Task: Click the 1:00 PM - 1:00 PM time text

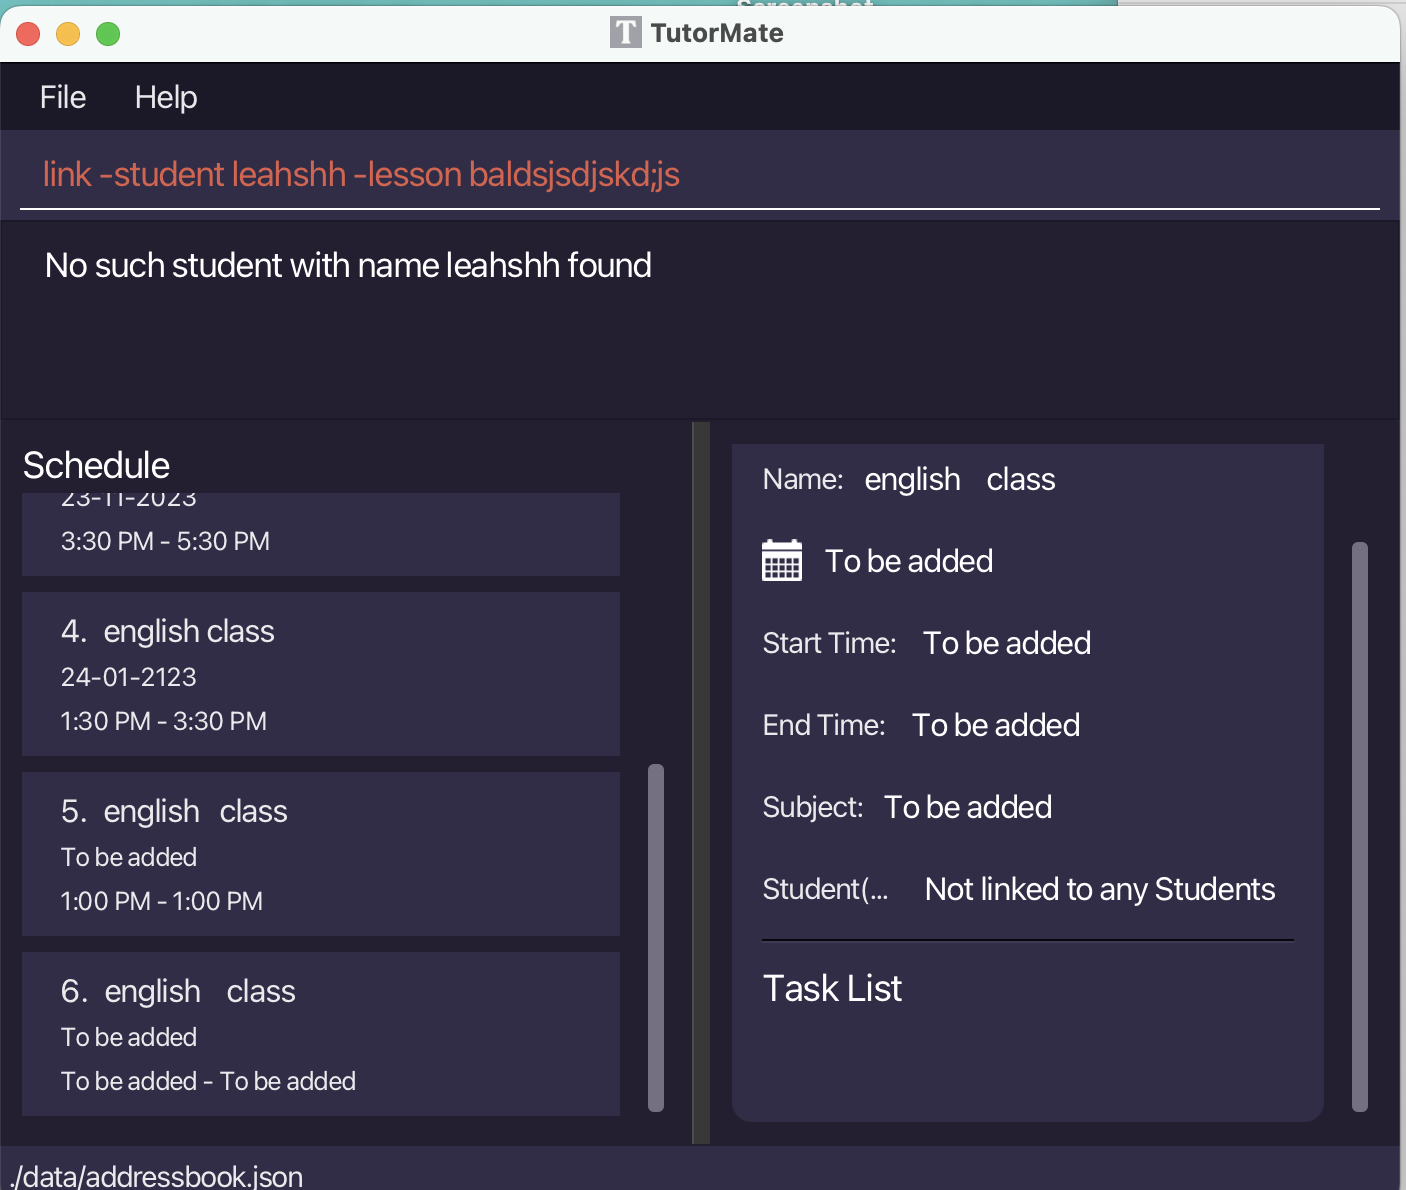Action: coord(162,901)
